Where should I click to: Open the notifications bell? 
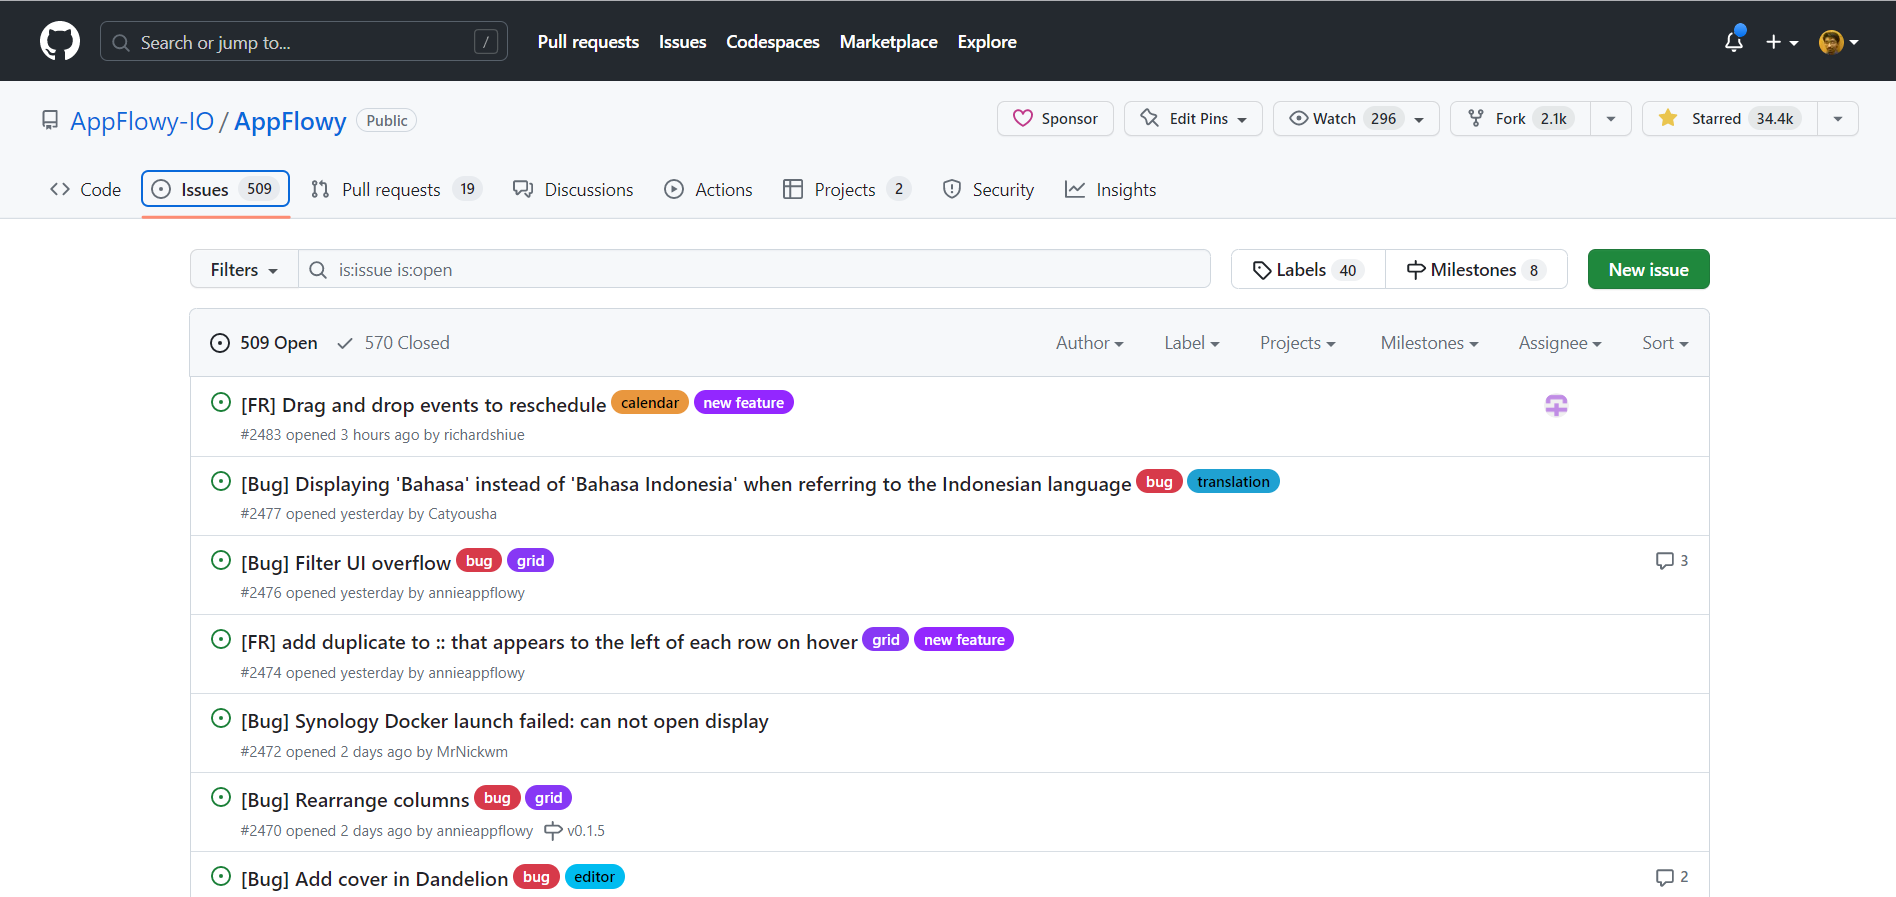pos(1734,41)
